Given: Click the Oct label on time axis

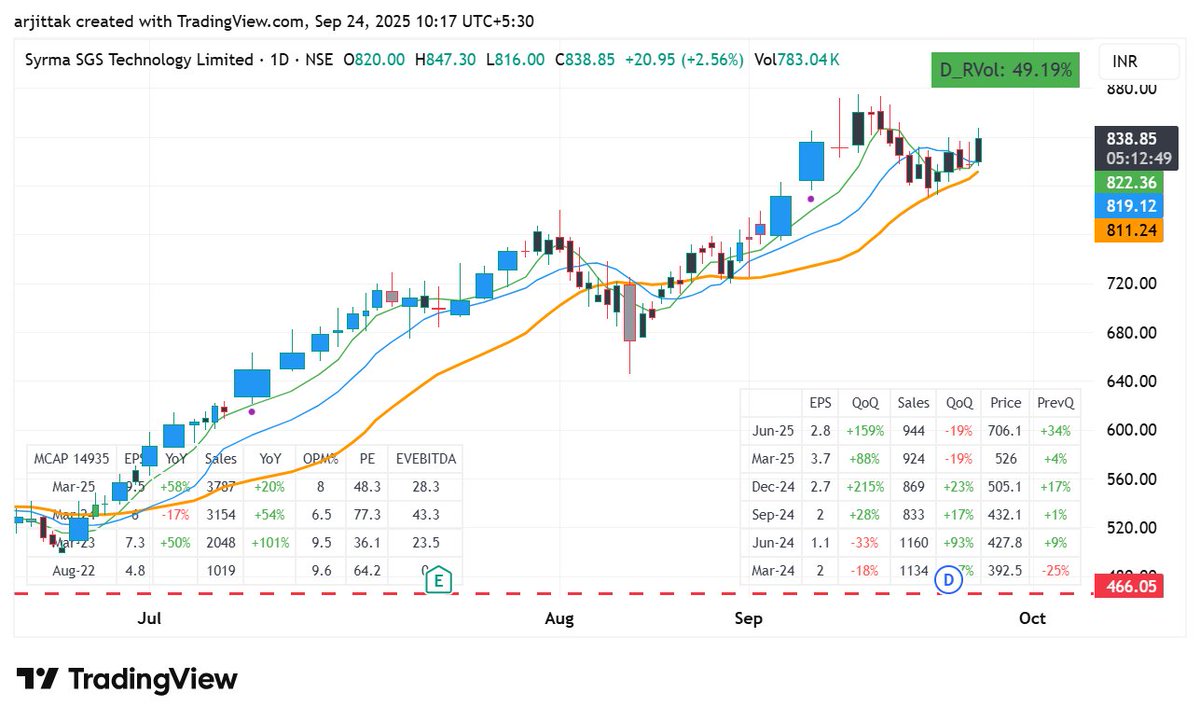Looking at the screenshot, I should pos(1032,619).
